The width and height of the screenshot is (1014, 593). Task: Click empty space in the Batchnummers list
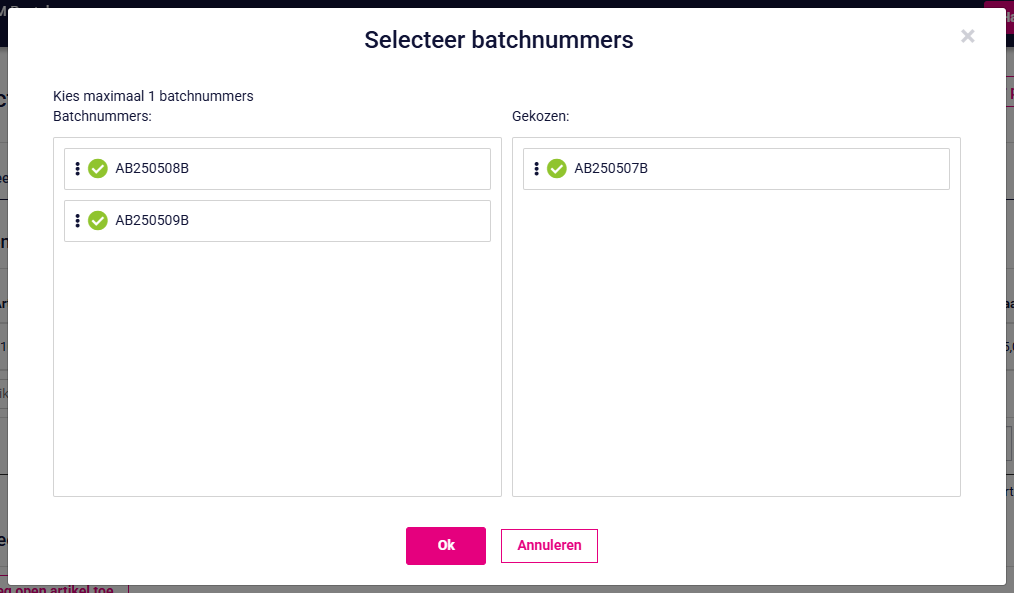(277, 369)
